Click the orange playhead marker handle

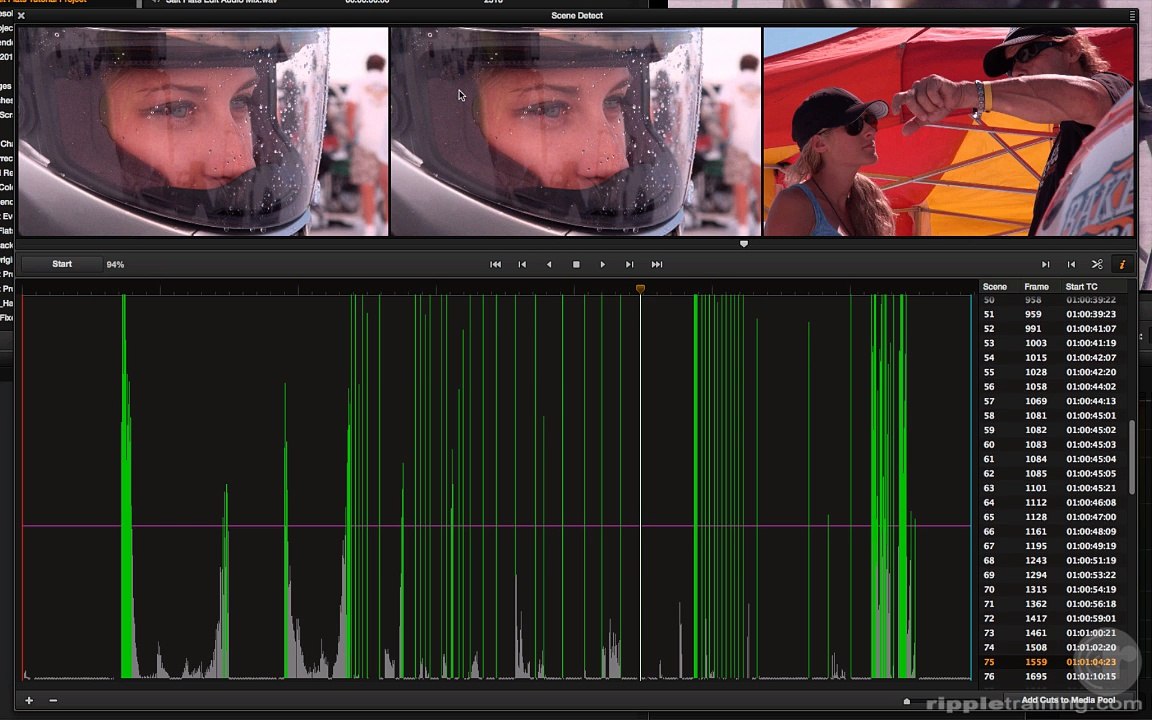[641, 289]
